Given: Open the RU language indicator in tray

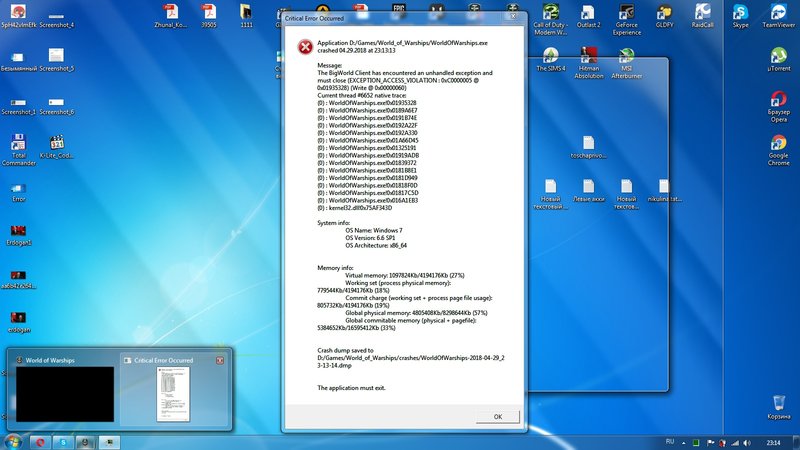Looking at the screenshot, I should (670, 442).
